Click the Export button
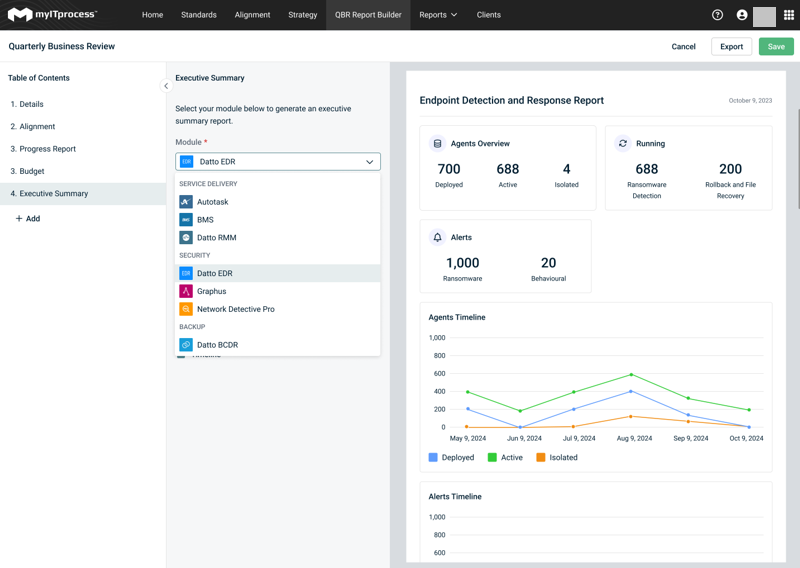This screenshot has height=568, width=800. click(x=731, y=46)
